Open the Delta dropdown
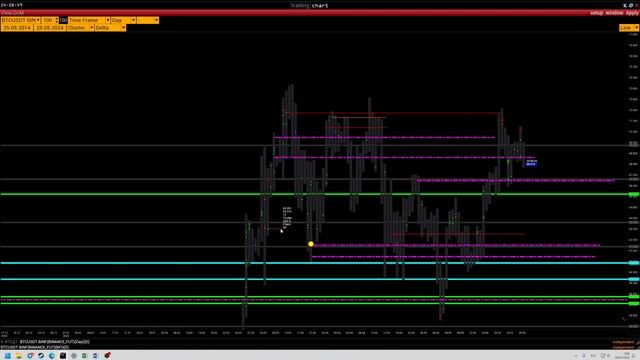This screenshot has width=640, height=360. coord(110,28)
